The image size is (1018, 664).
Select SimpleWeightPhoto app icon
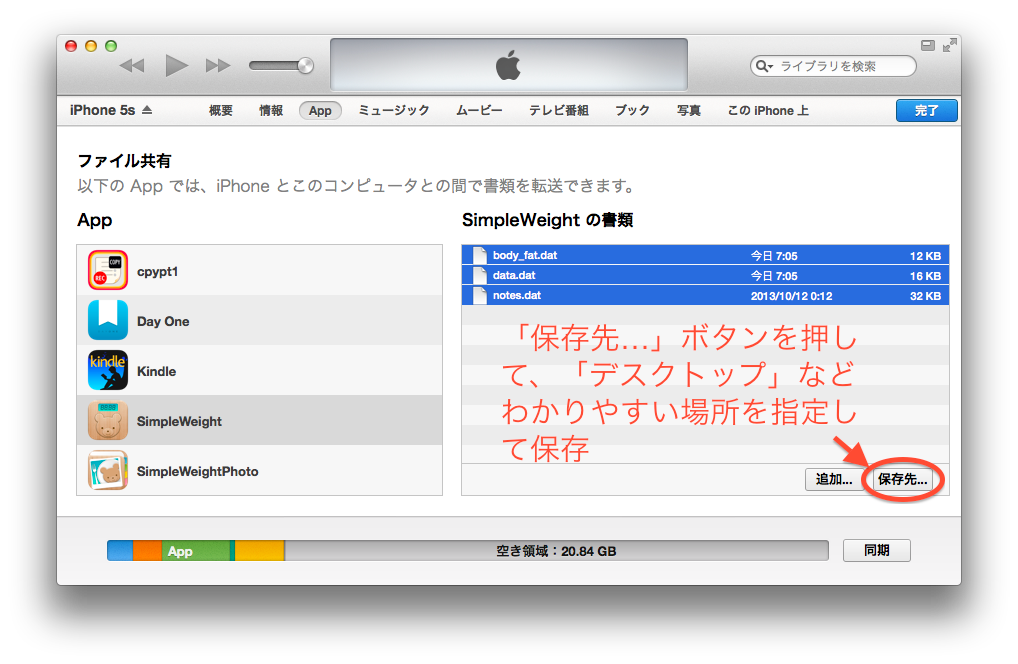pyautogui.click(x=108, y=471)
